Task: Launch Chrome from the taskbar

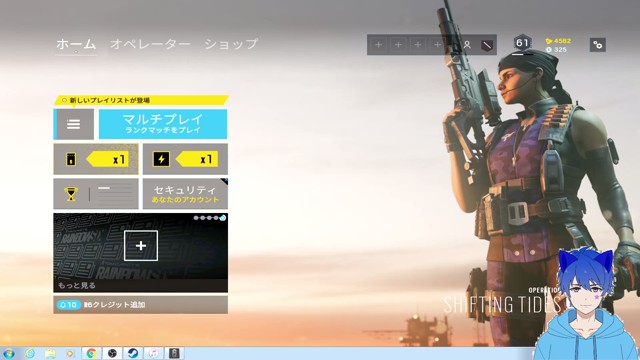Action: [x=91, y=353]
